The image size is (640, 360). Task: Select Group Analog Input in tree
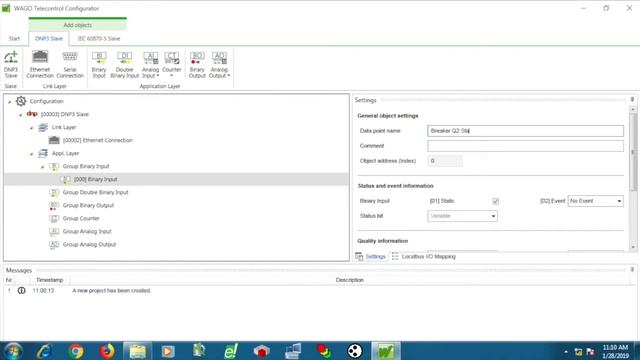[x=87, y=231]
